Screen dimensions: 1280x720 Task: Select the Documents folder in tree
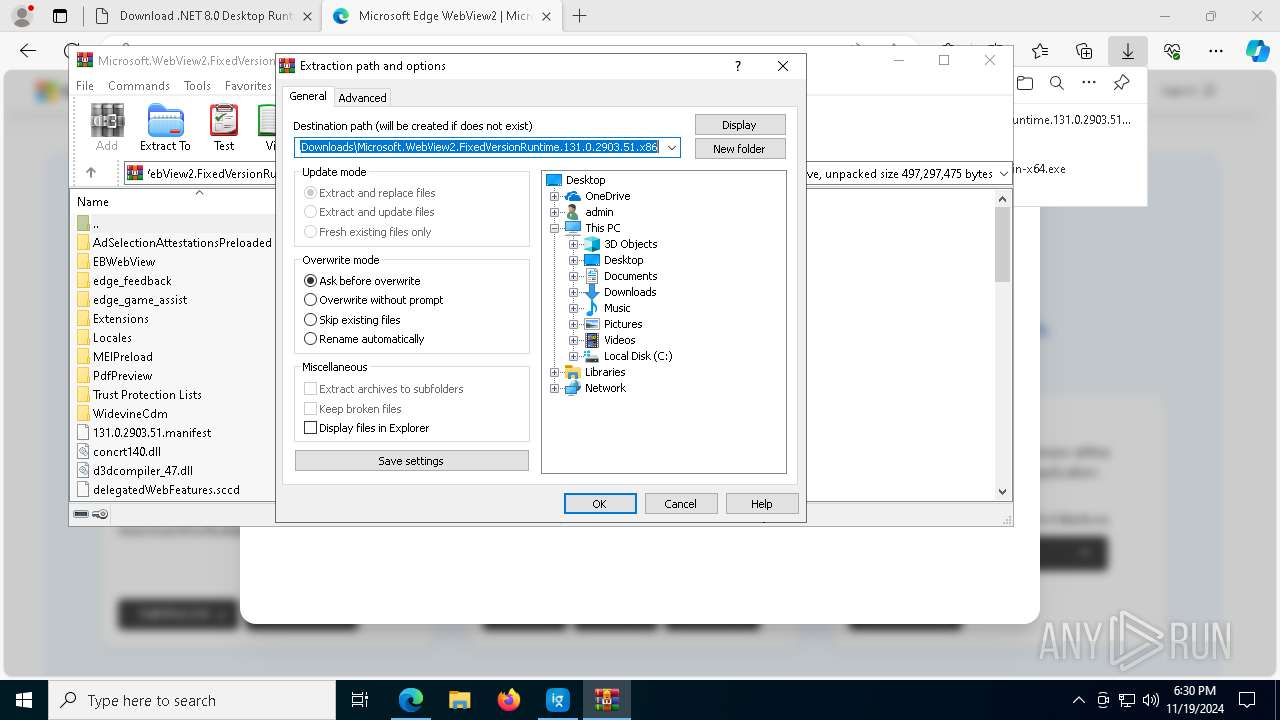(x=630, y=276)
